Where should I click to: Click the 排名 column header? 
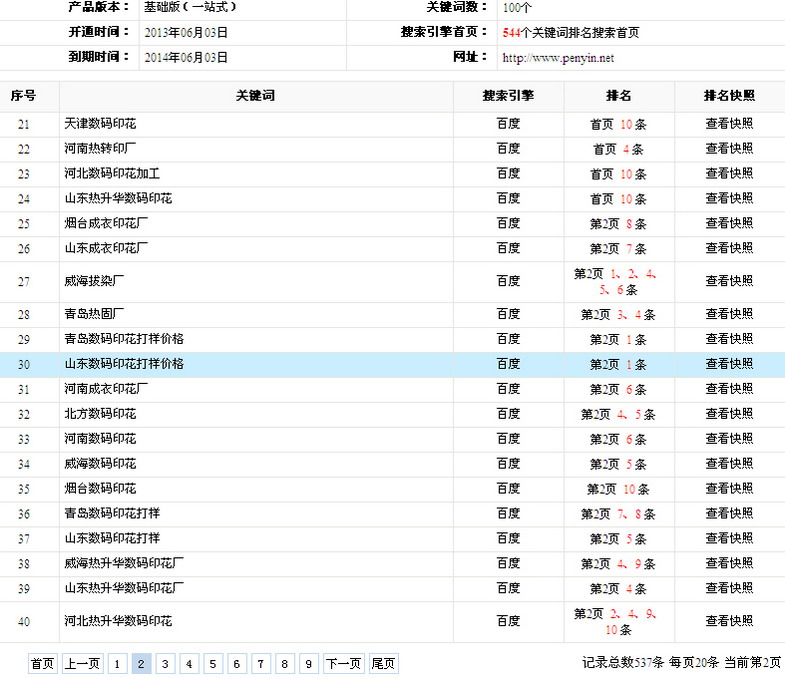[x=618, y=96]
